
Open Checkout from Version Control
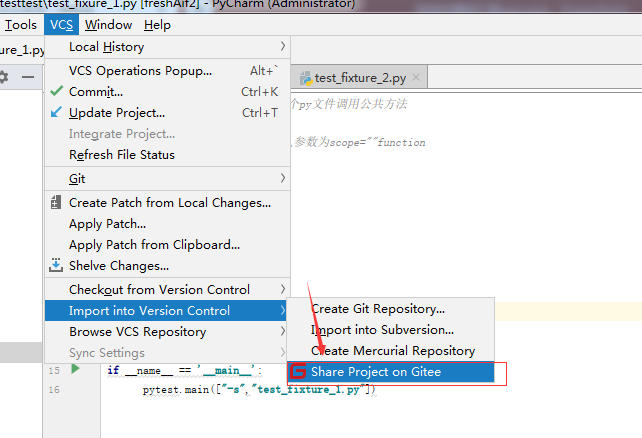click(167, 290)
